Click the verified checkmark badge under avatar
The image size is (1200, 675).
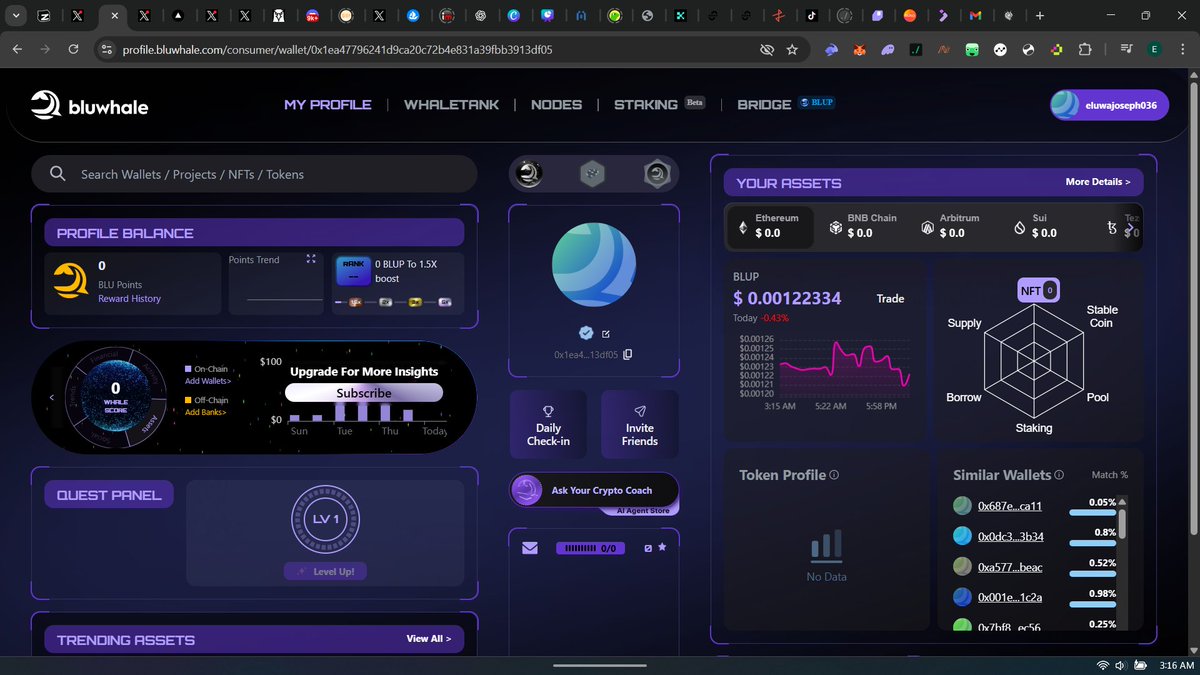pyautogui.click(x=587, y=333)
